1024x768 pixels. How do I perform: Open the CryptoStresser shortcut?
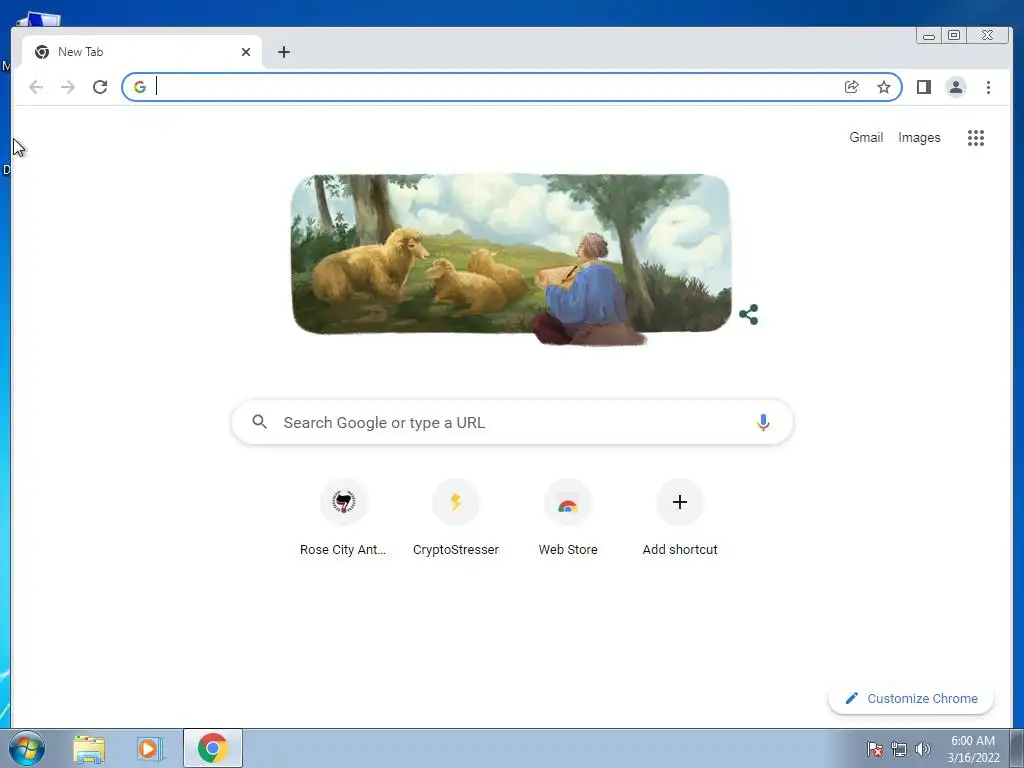tap(456, 519)
